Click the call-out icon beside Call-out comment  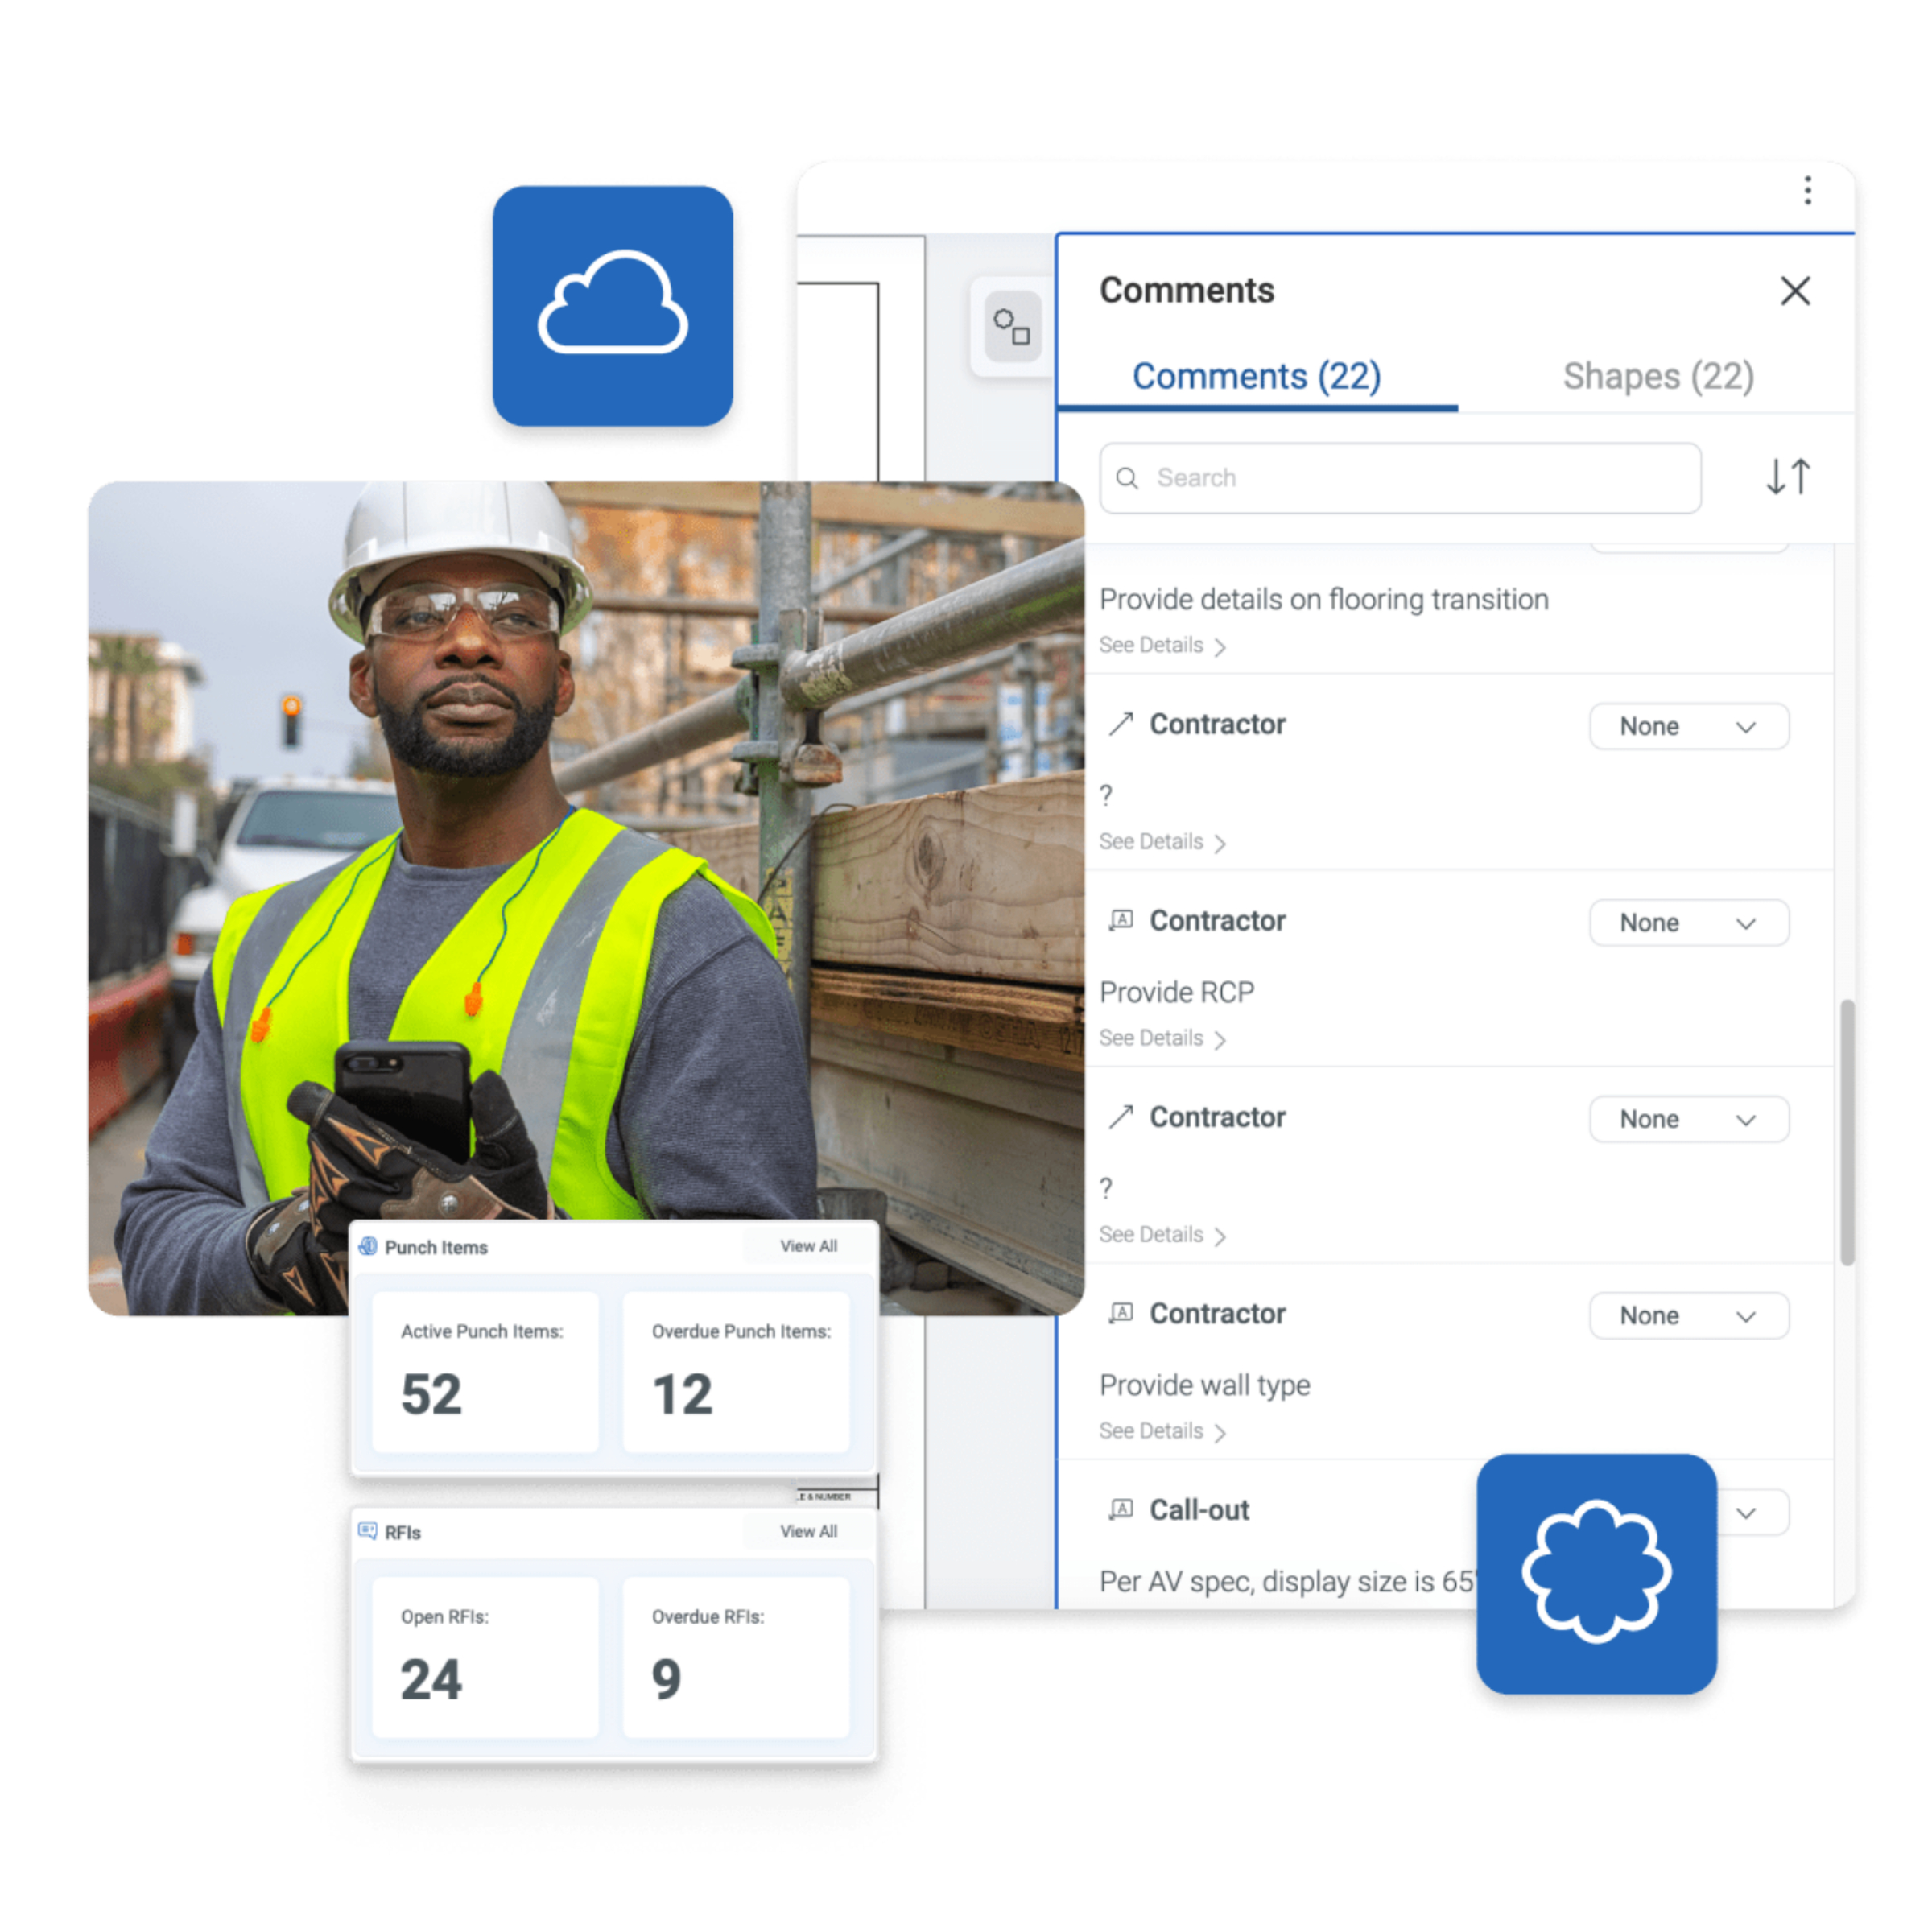(x=1121, y=1509)
